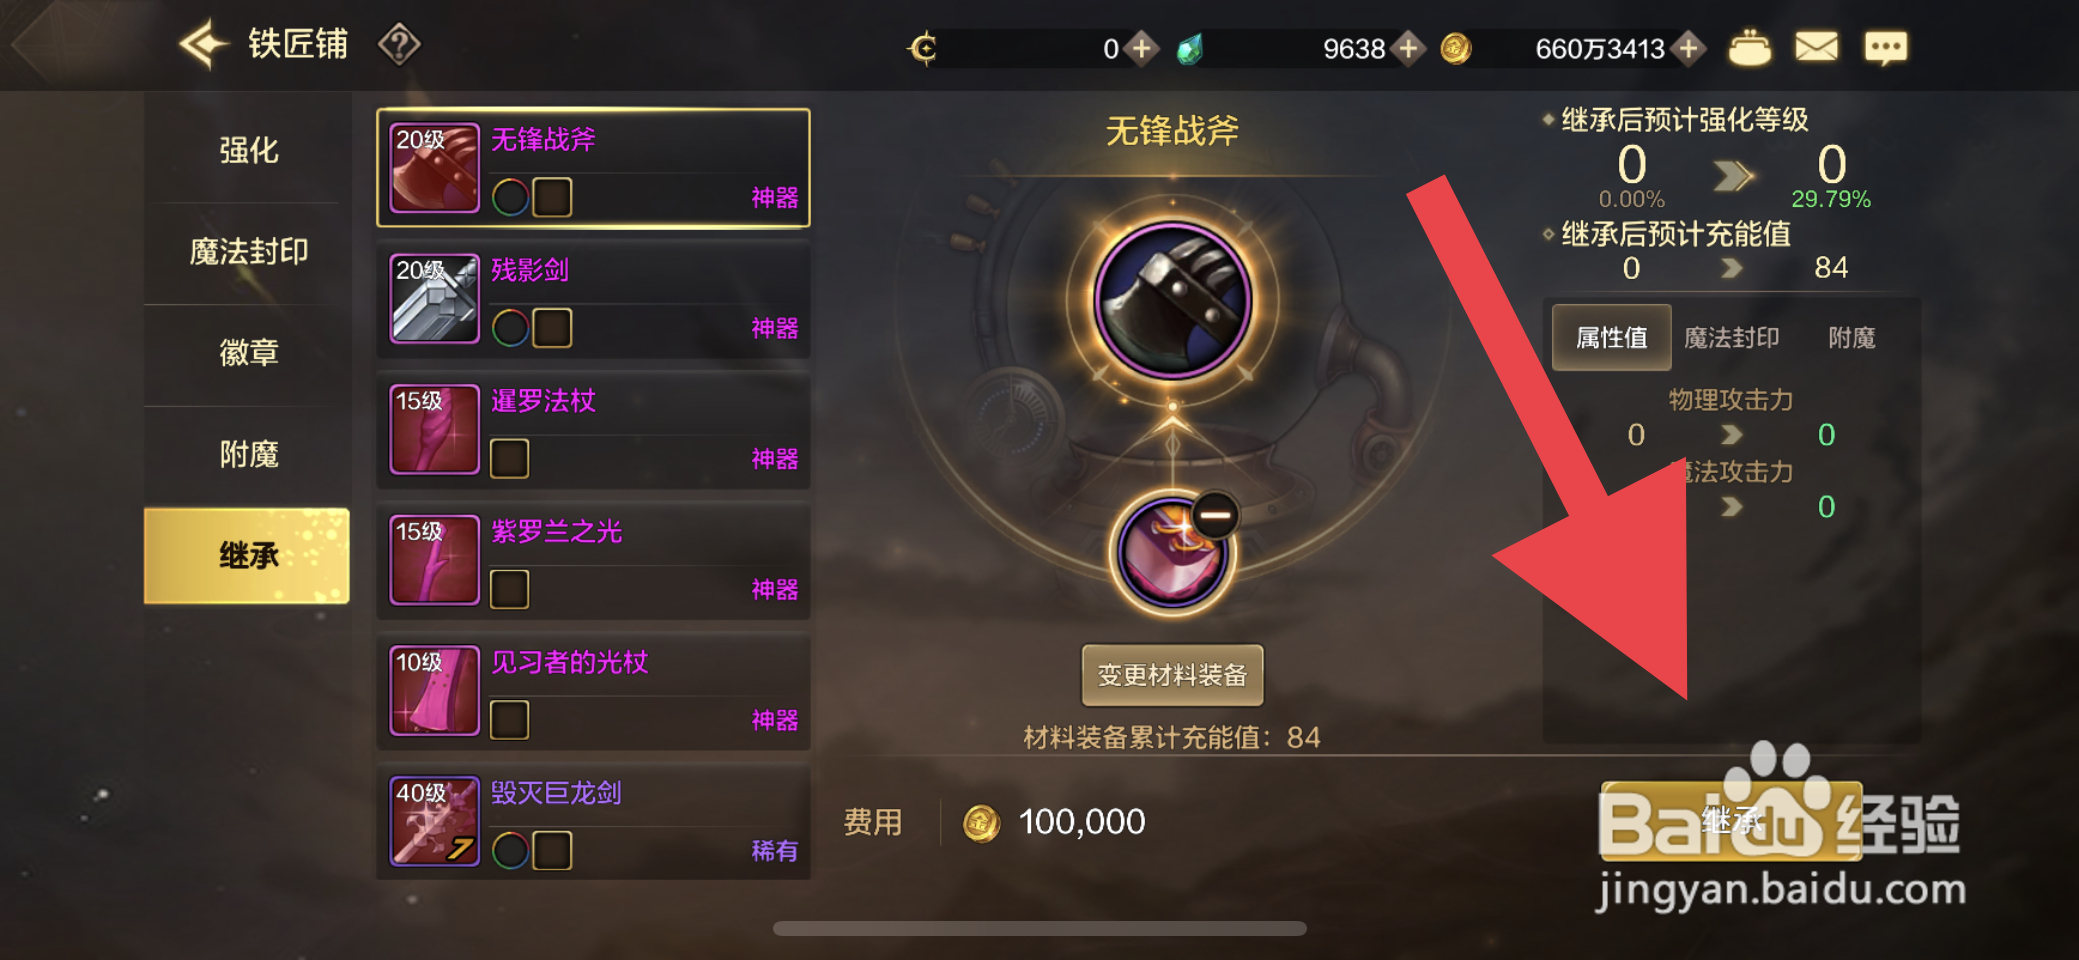Click the 继承 confirm button
Image resolution: width=2079 pixels, height=960 pixels.
coord(1731,821)
